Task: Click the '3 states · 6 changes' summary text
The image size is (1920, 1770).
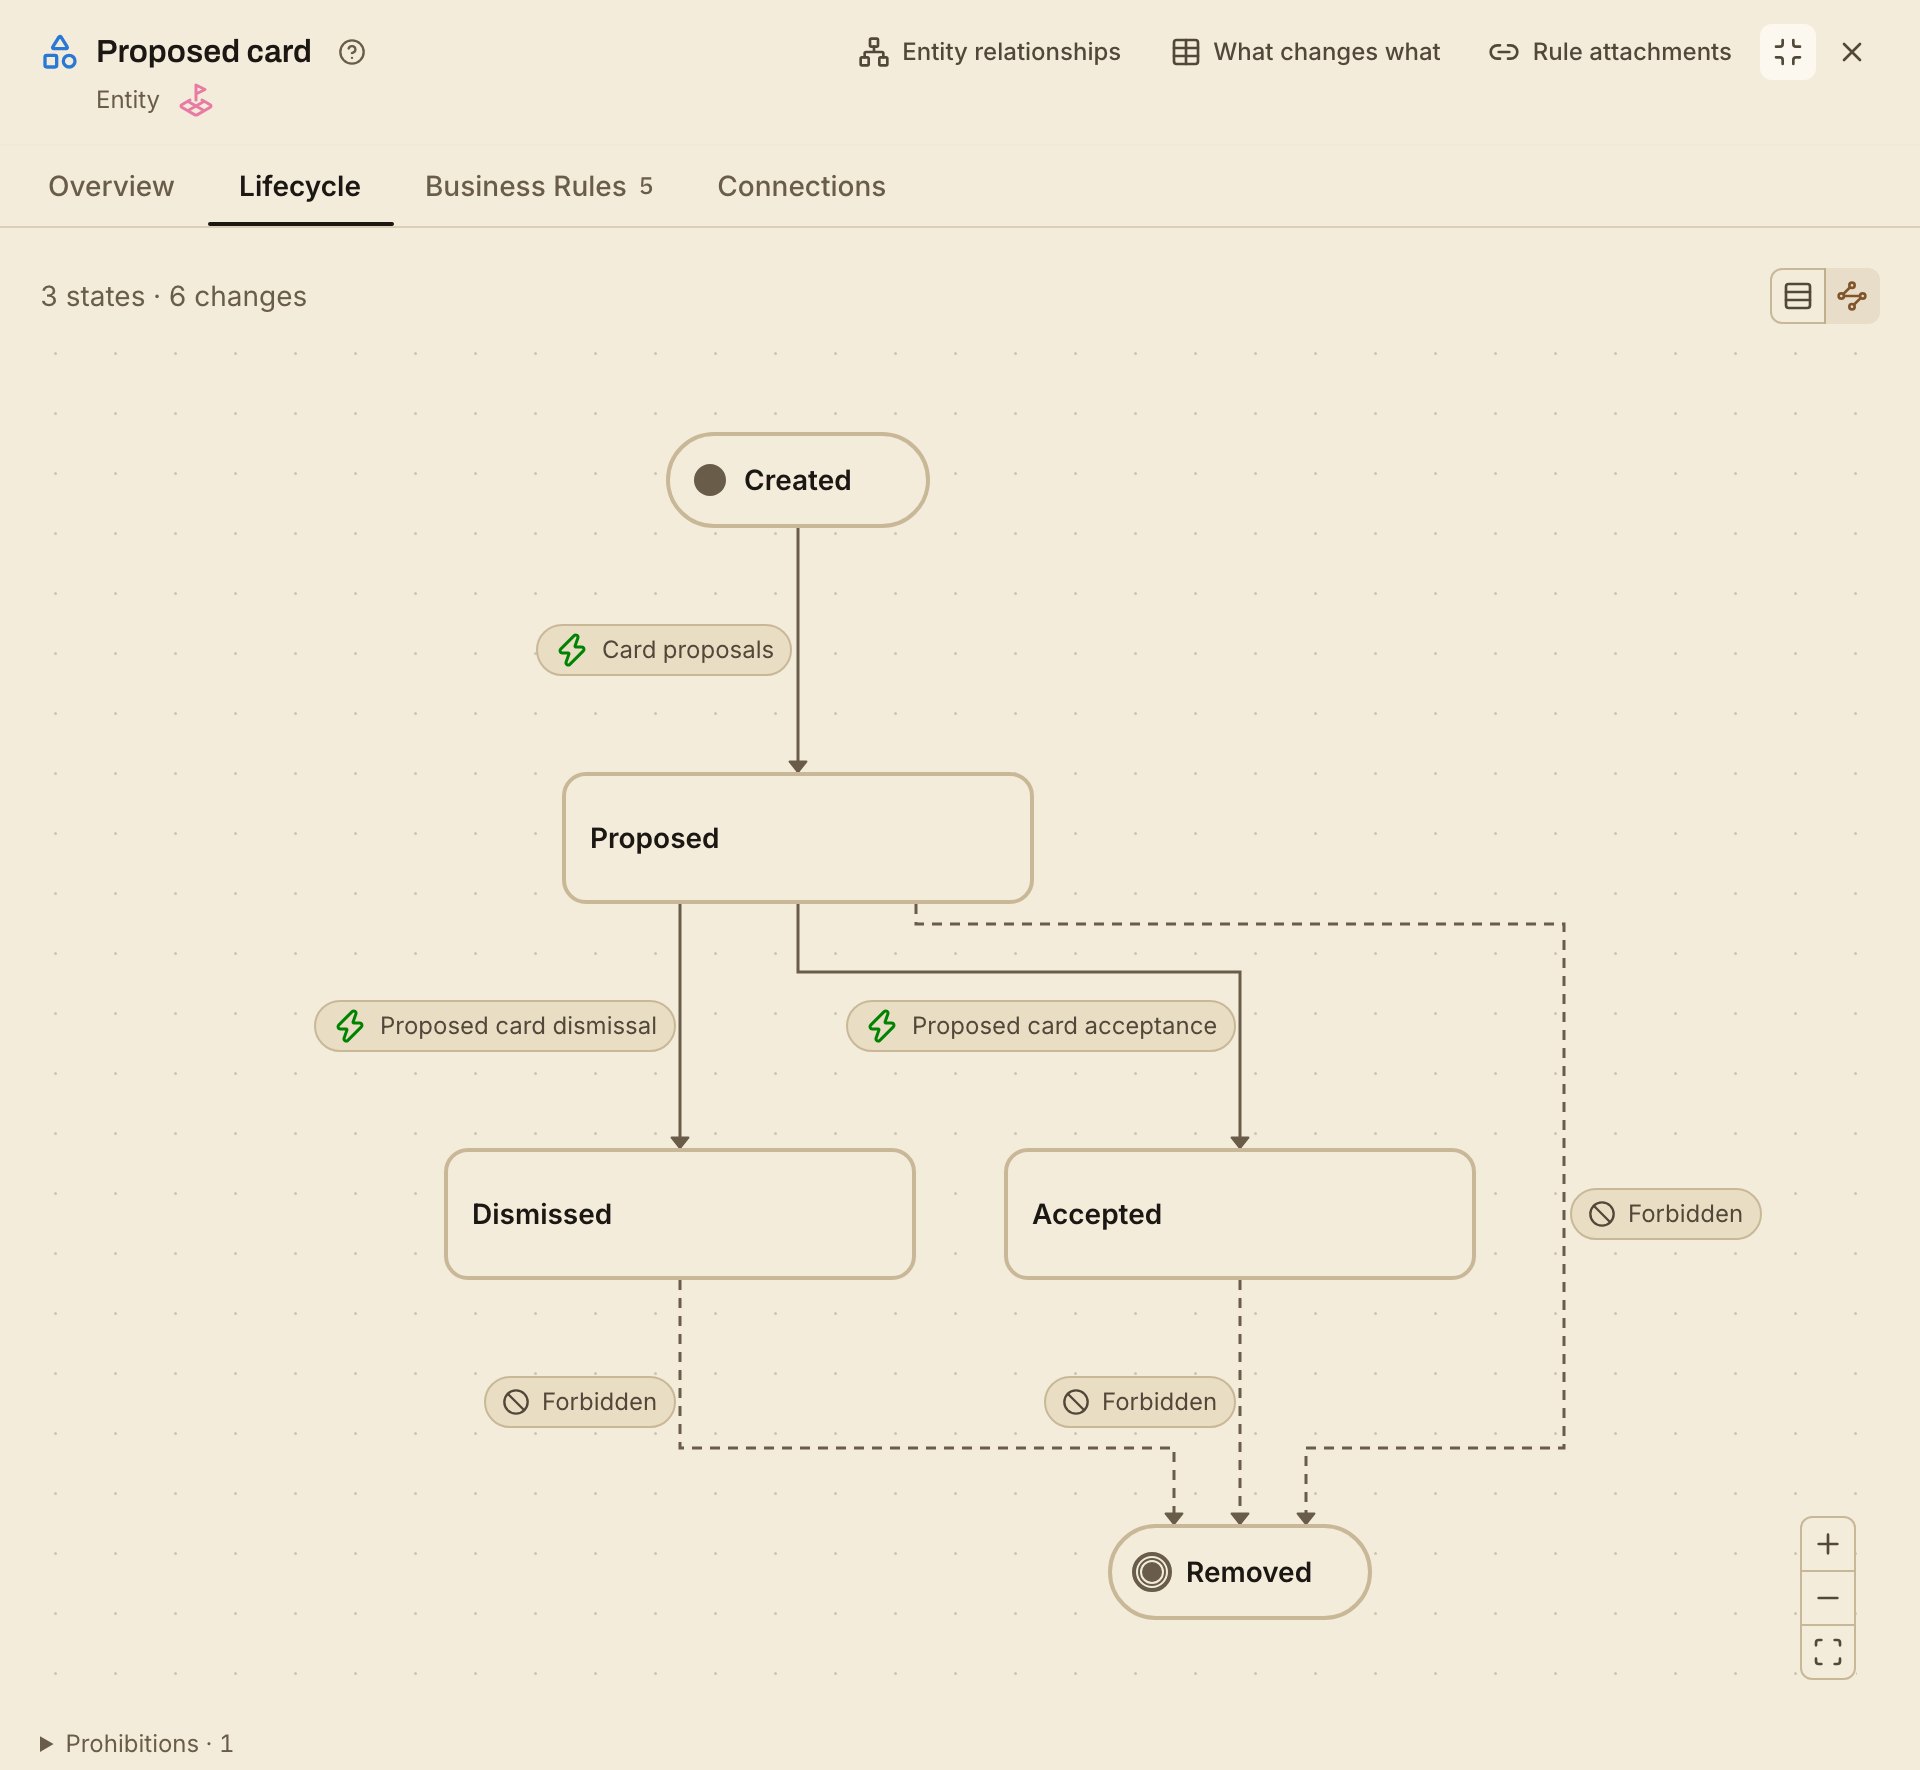Action: click(174, 296)
